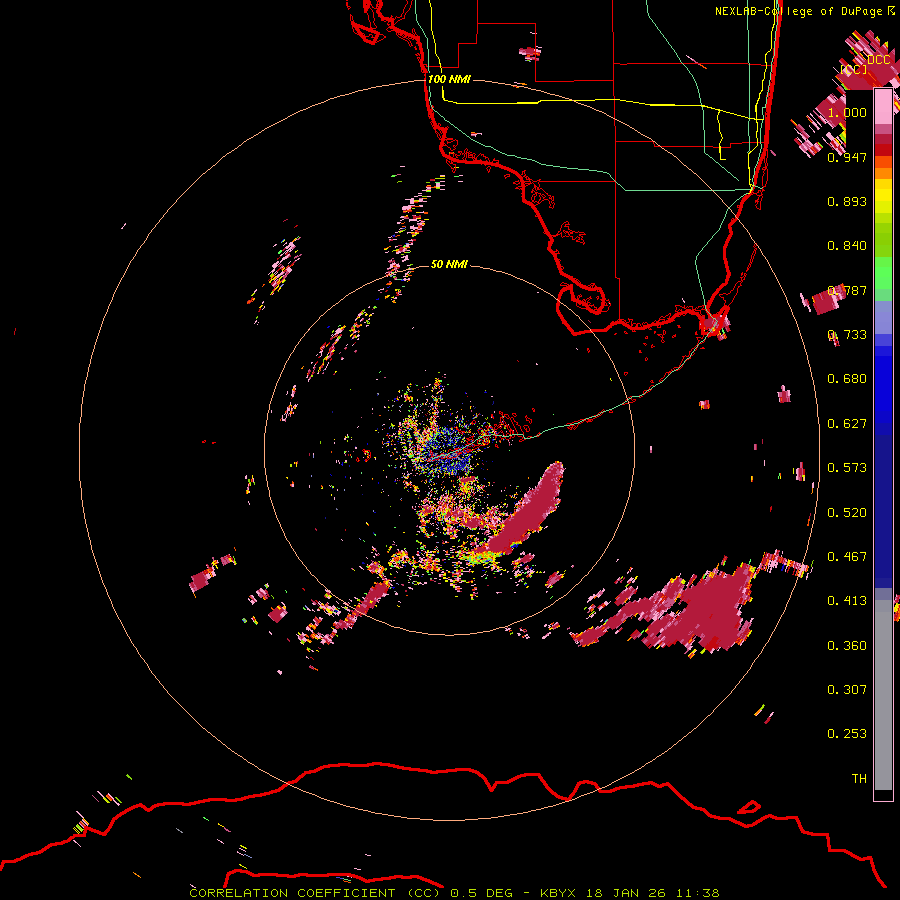
Task: Select the 0.947 value on the color scale
Action: (x=847, y=157)
